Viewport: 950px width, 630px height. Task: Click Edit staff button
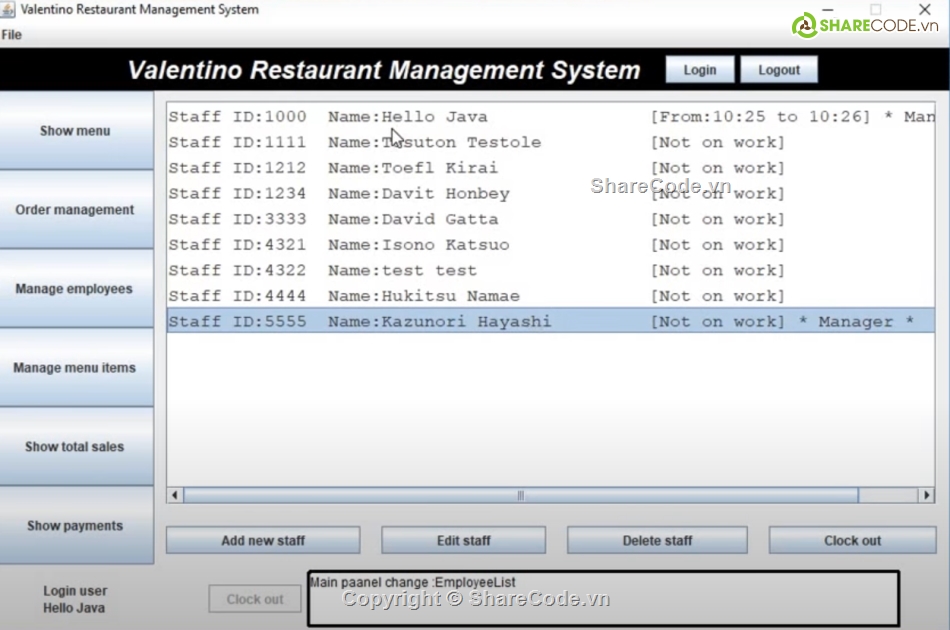coord(463,540)
